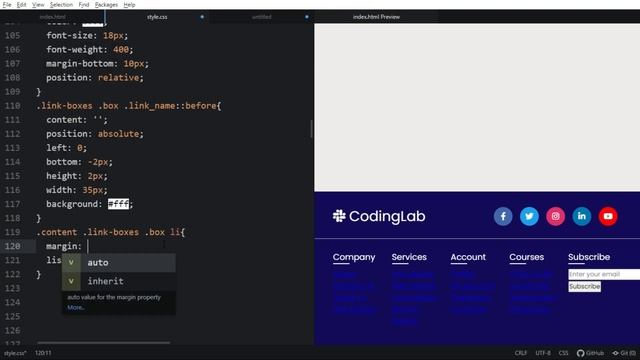
Task: Switch to the index.html tab
Action: coord(53,17)
